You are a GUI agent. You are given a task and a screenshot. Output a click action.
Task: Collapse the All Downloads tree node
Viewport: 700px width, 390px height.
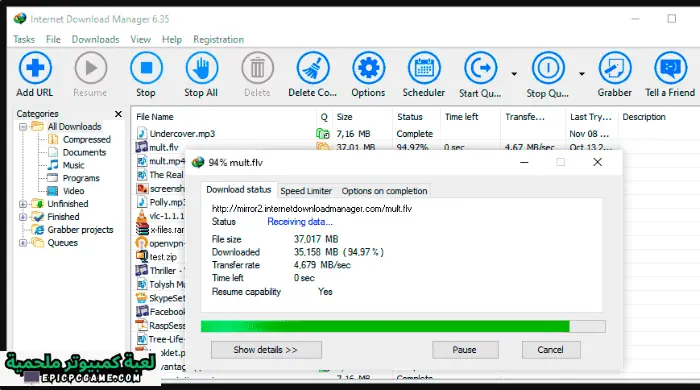coord(23,127)
